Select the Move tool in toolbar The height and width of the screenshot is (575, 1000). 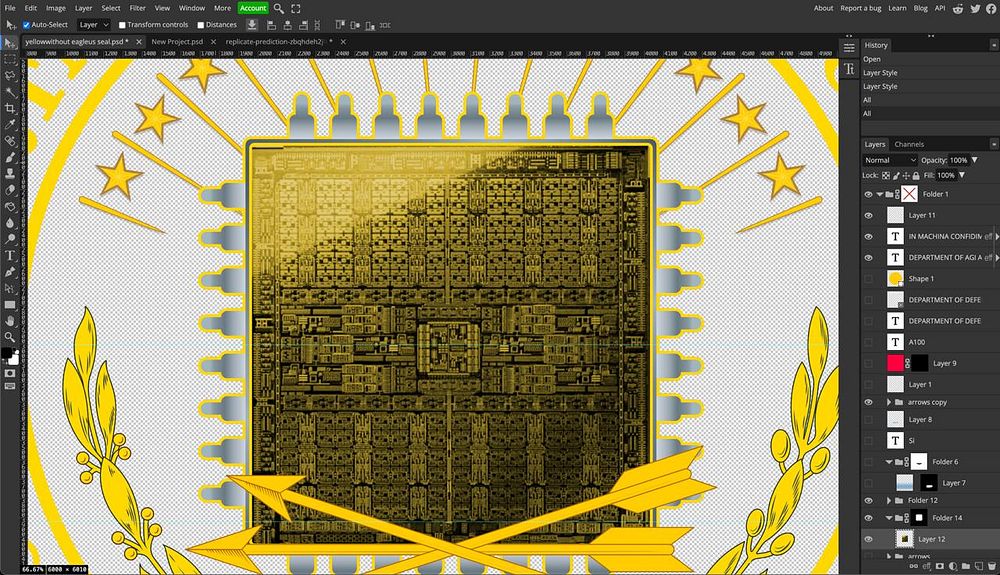[x=10, y=43]
